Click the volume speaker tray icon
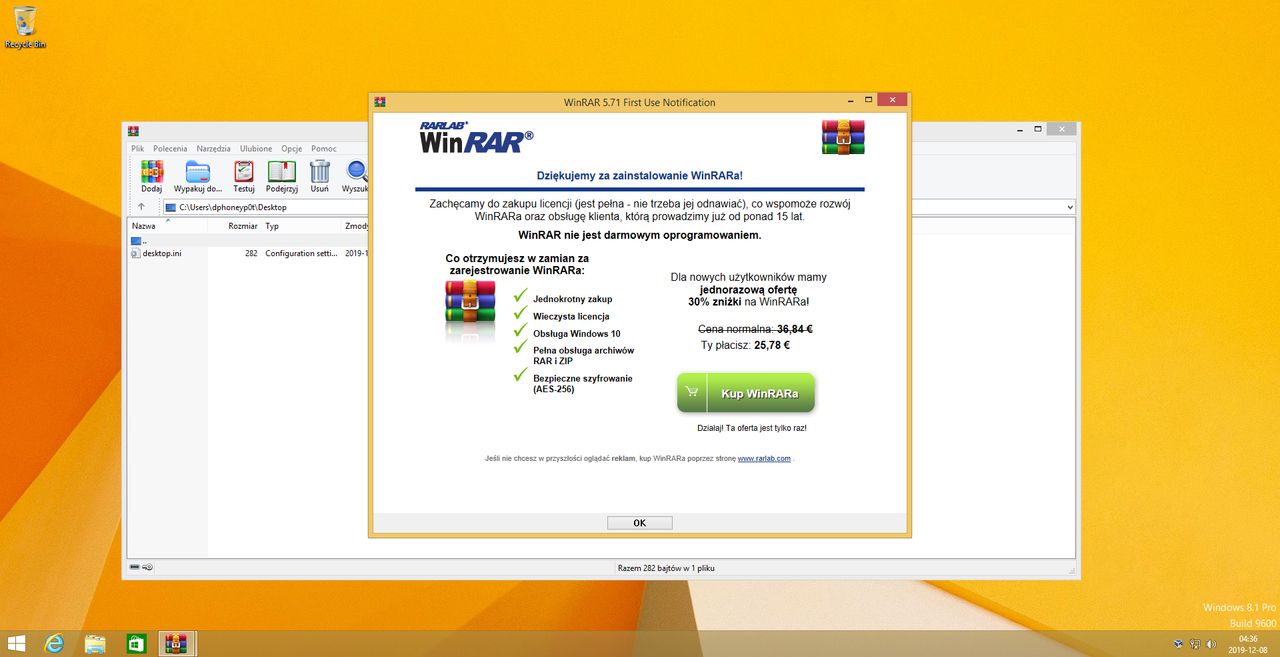 pos(1211,644)
